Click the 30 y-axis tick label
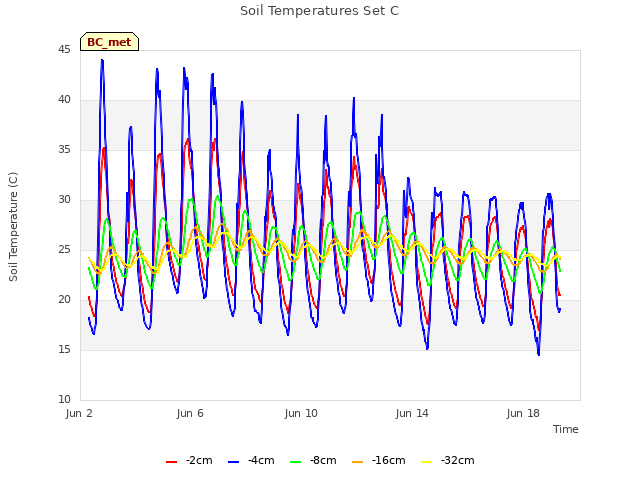 (64, 200)
